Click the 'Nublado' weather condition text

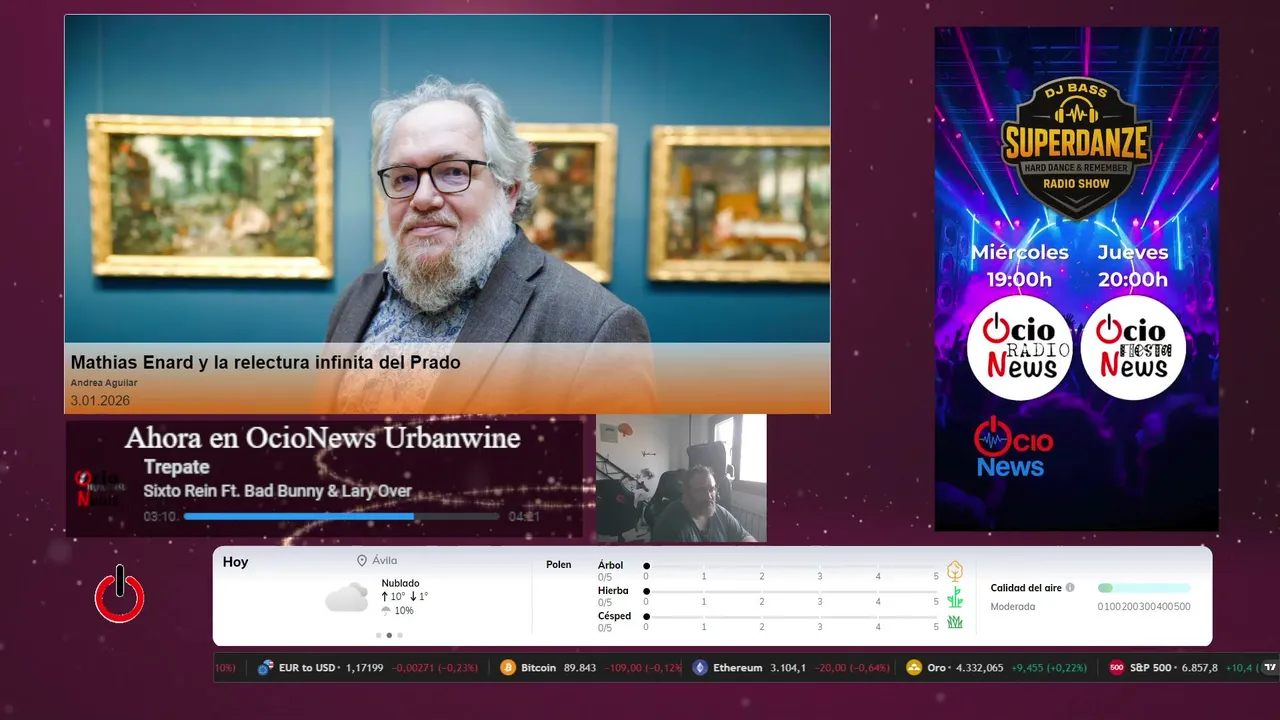[400, 583]
